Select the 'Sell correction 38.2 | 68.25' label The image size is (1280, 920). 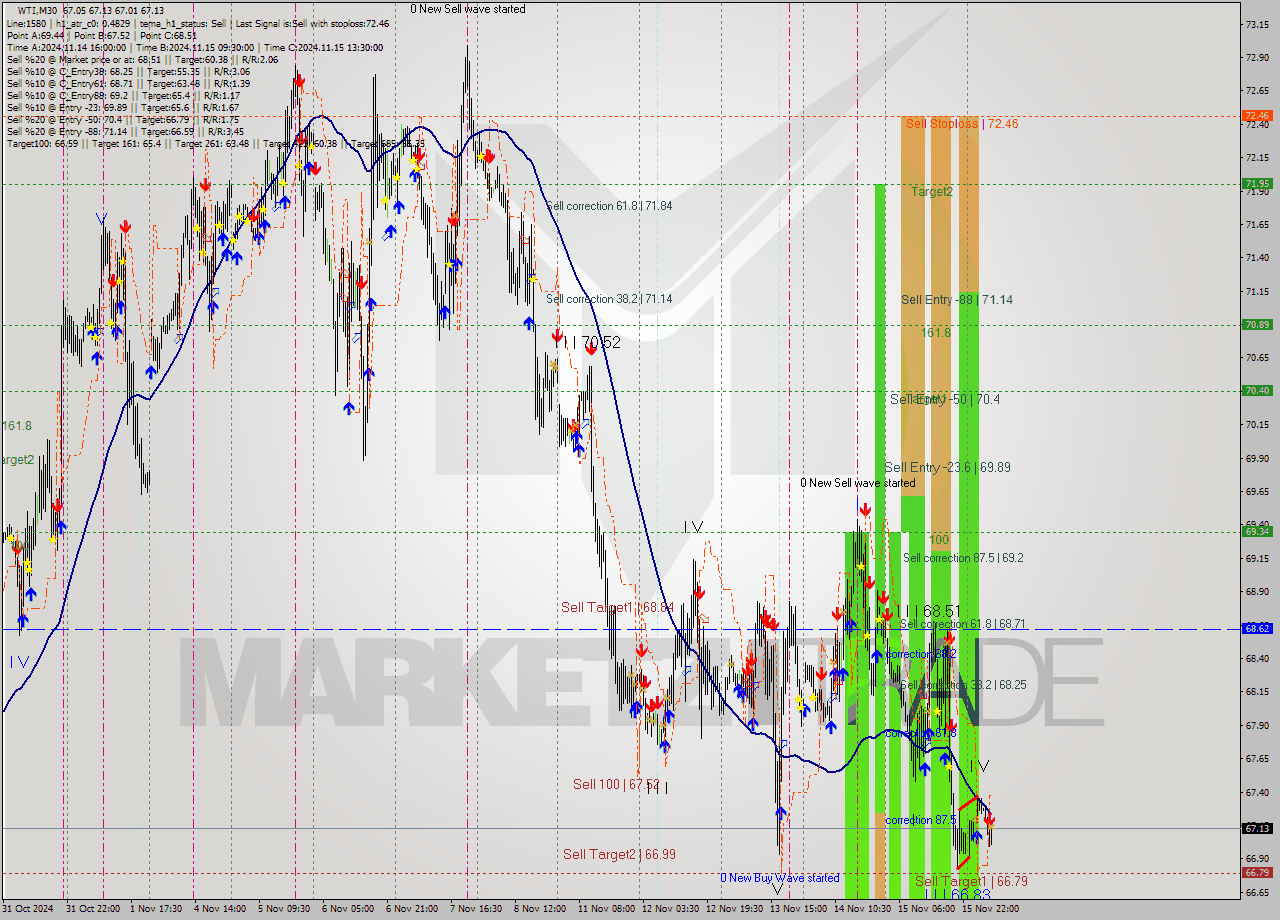pyautogui.click(x=962, y=685)
